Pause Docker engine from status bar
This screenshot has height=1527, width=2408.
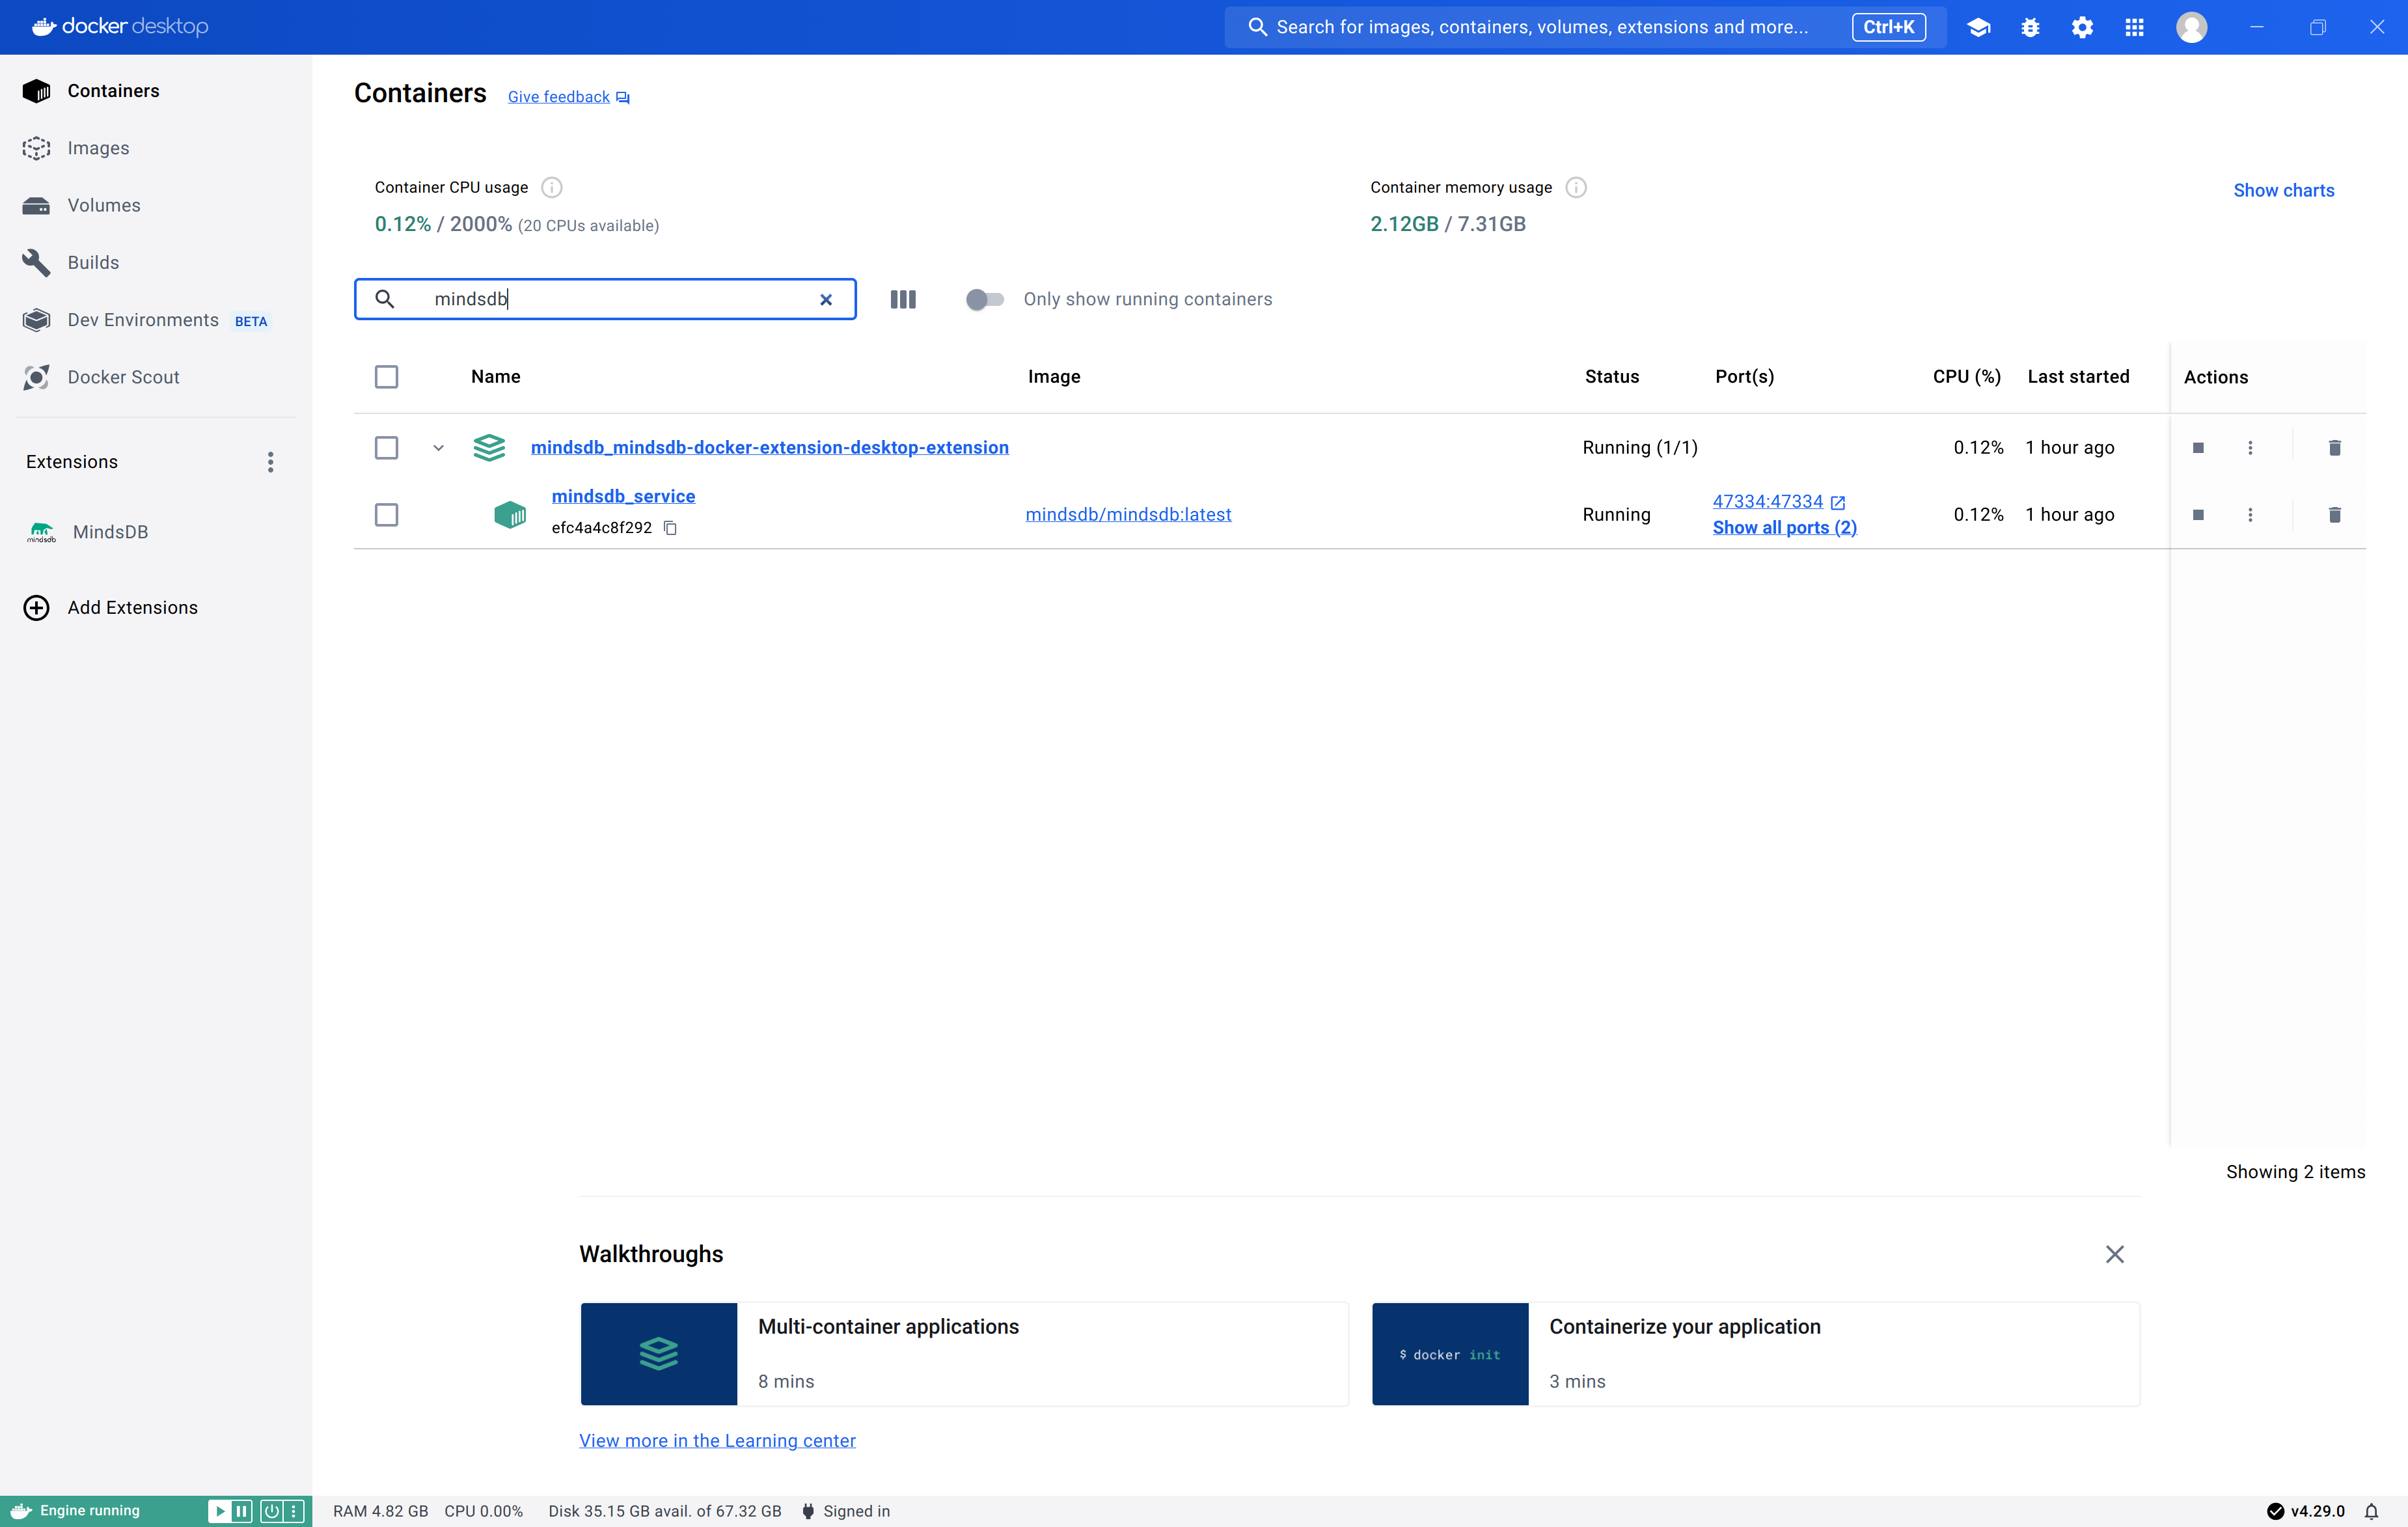pyautogui.click(x=242, y=1511)
